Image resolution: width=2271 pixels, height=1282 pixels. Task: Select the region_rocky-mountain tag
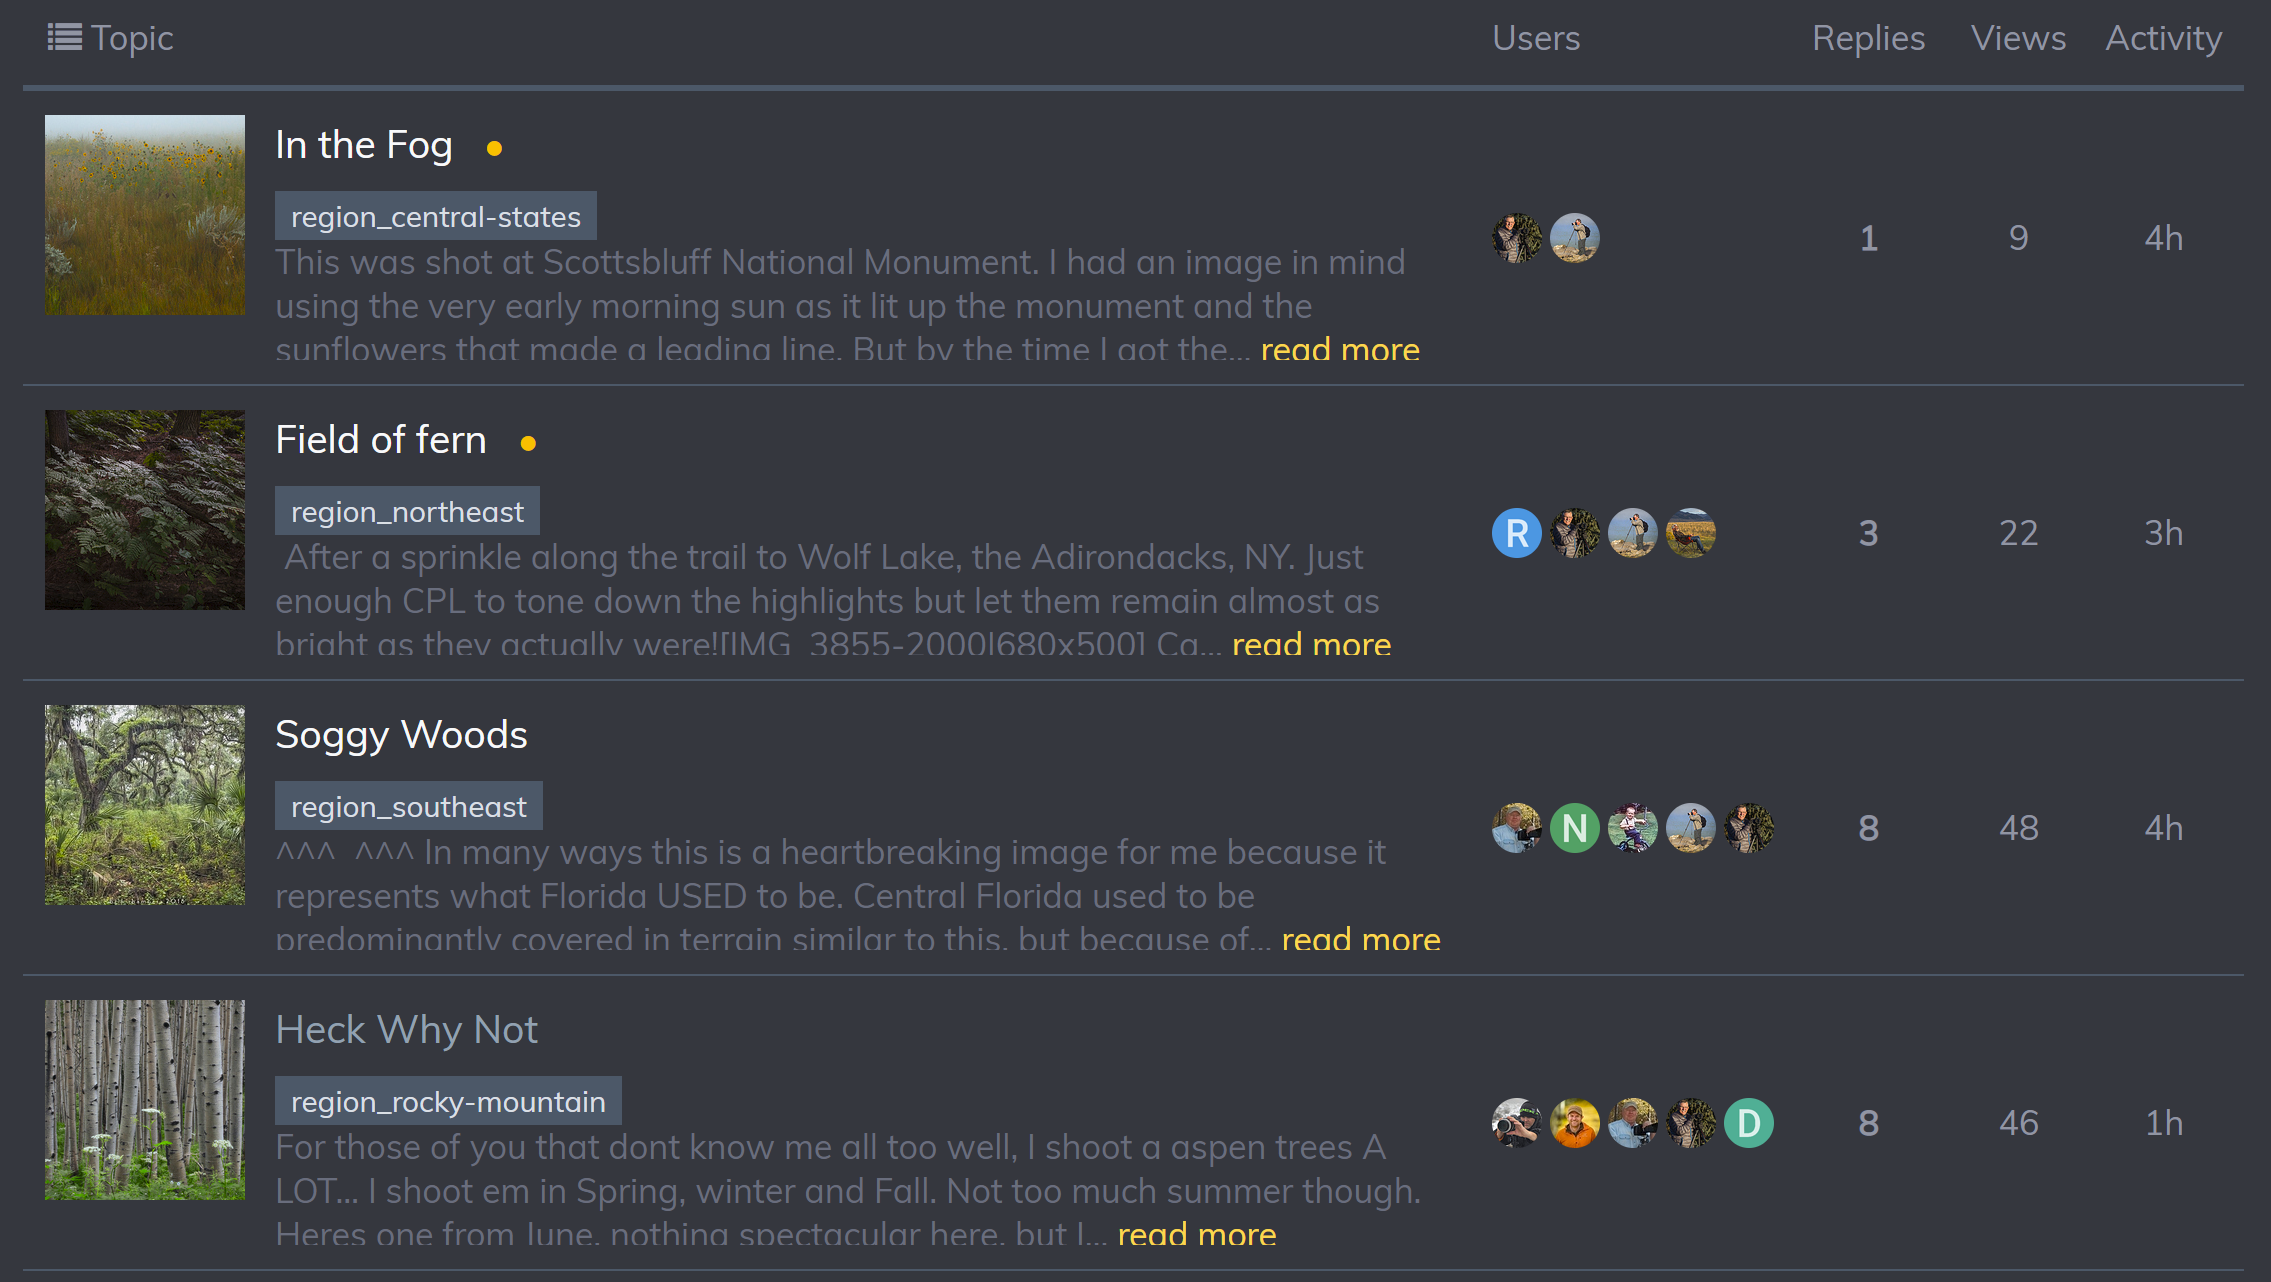448,1102
